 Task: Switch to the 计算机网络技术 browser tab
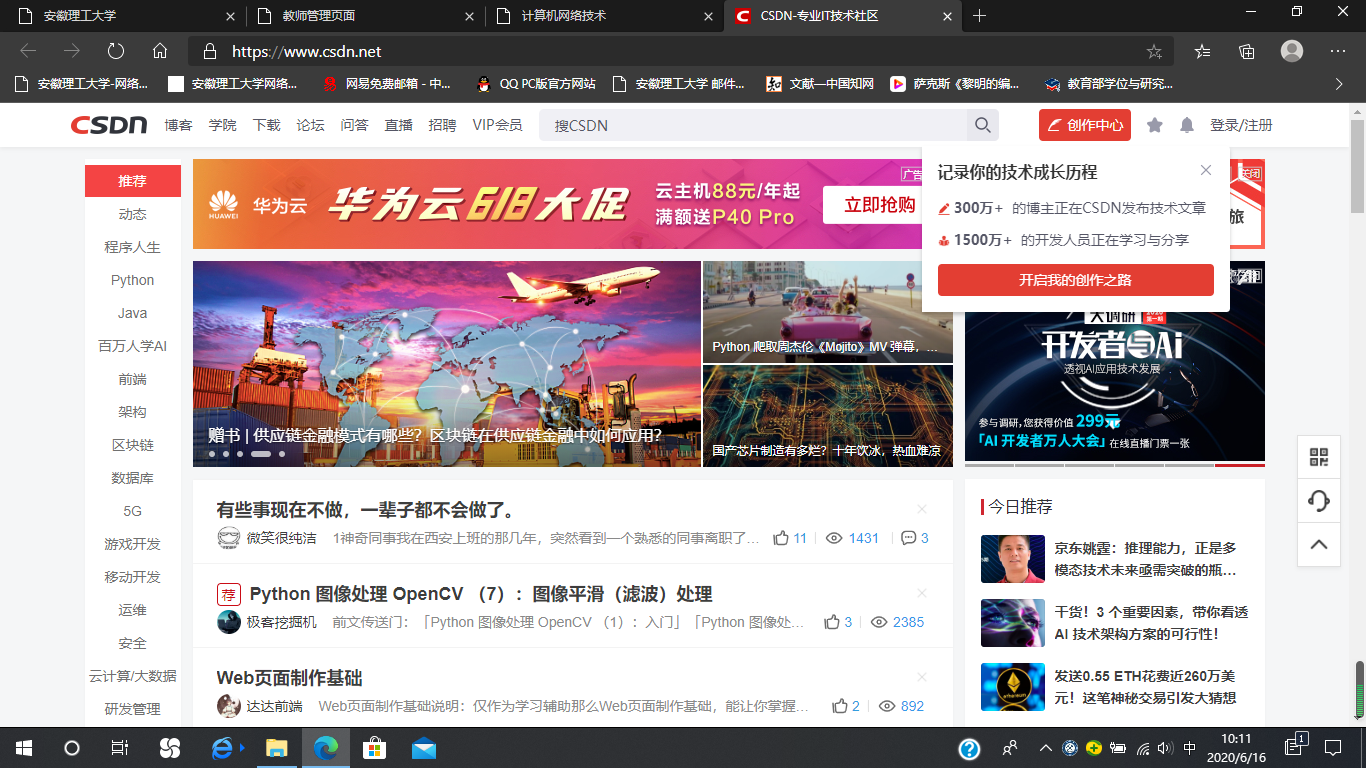[x=605, y=16]
